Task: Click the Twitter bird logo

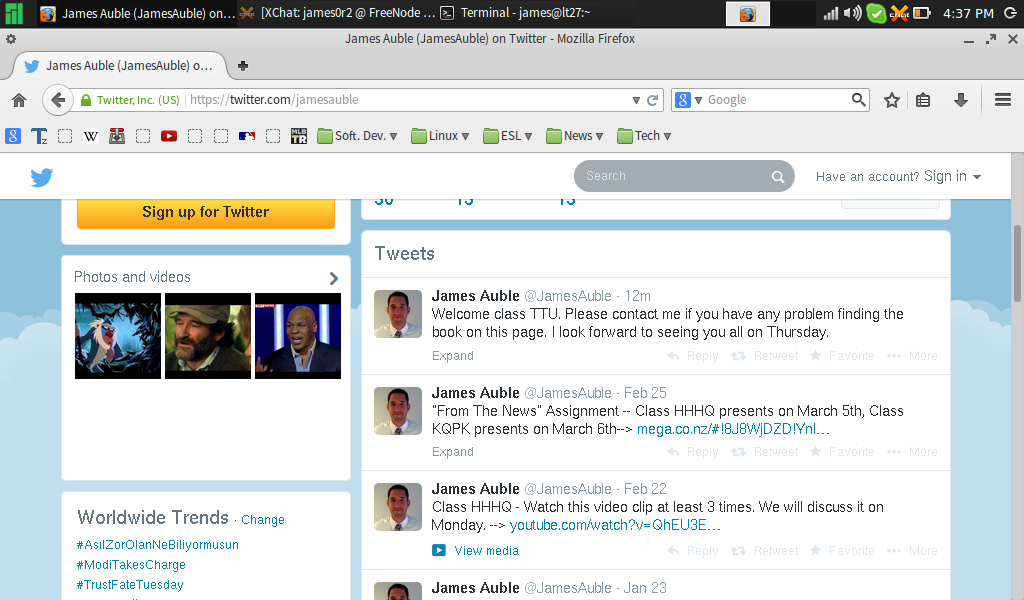Action: tap(42, 177)
